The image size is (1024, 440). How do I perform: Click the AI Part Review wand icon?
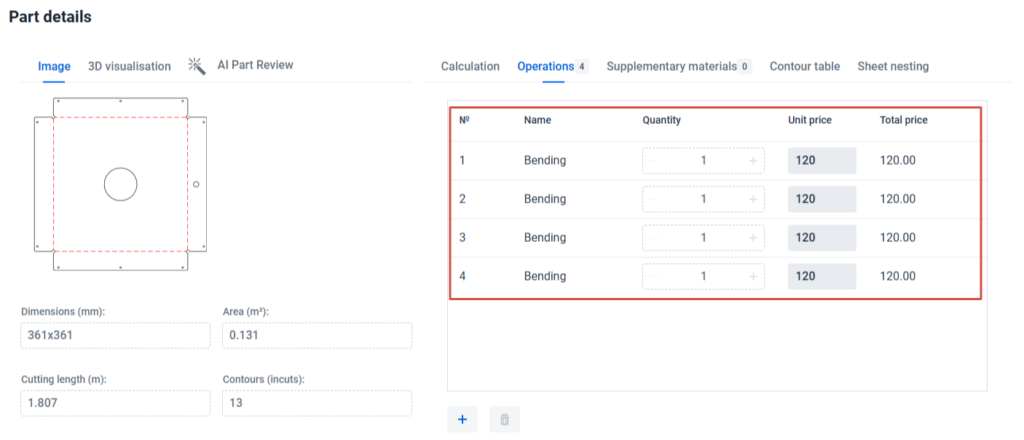196,66
